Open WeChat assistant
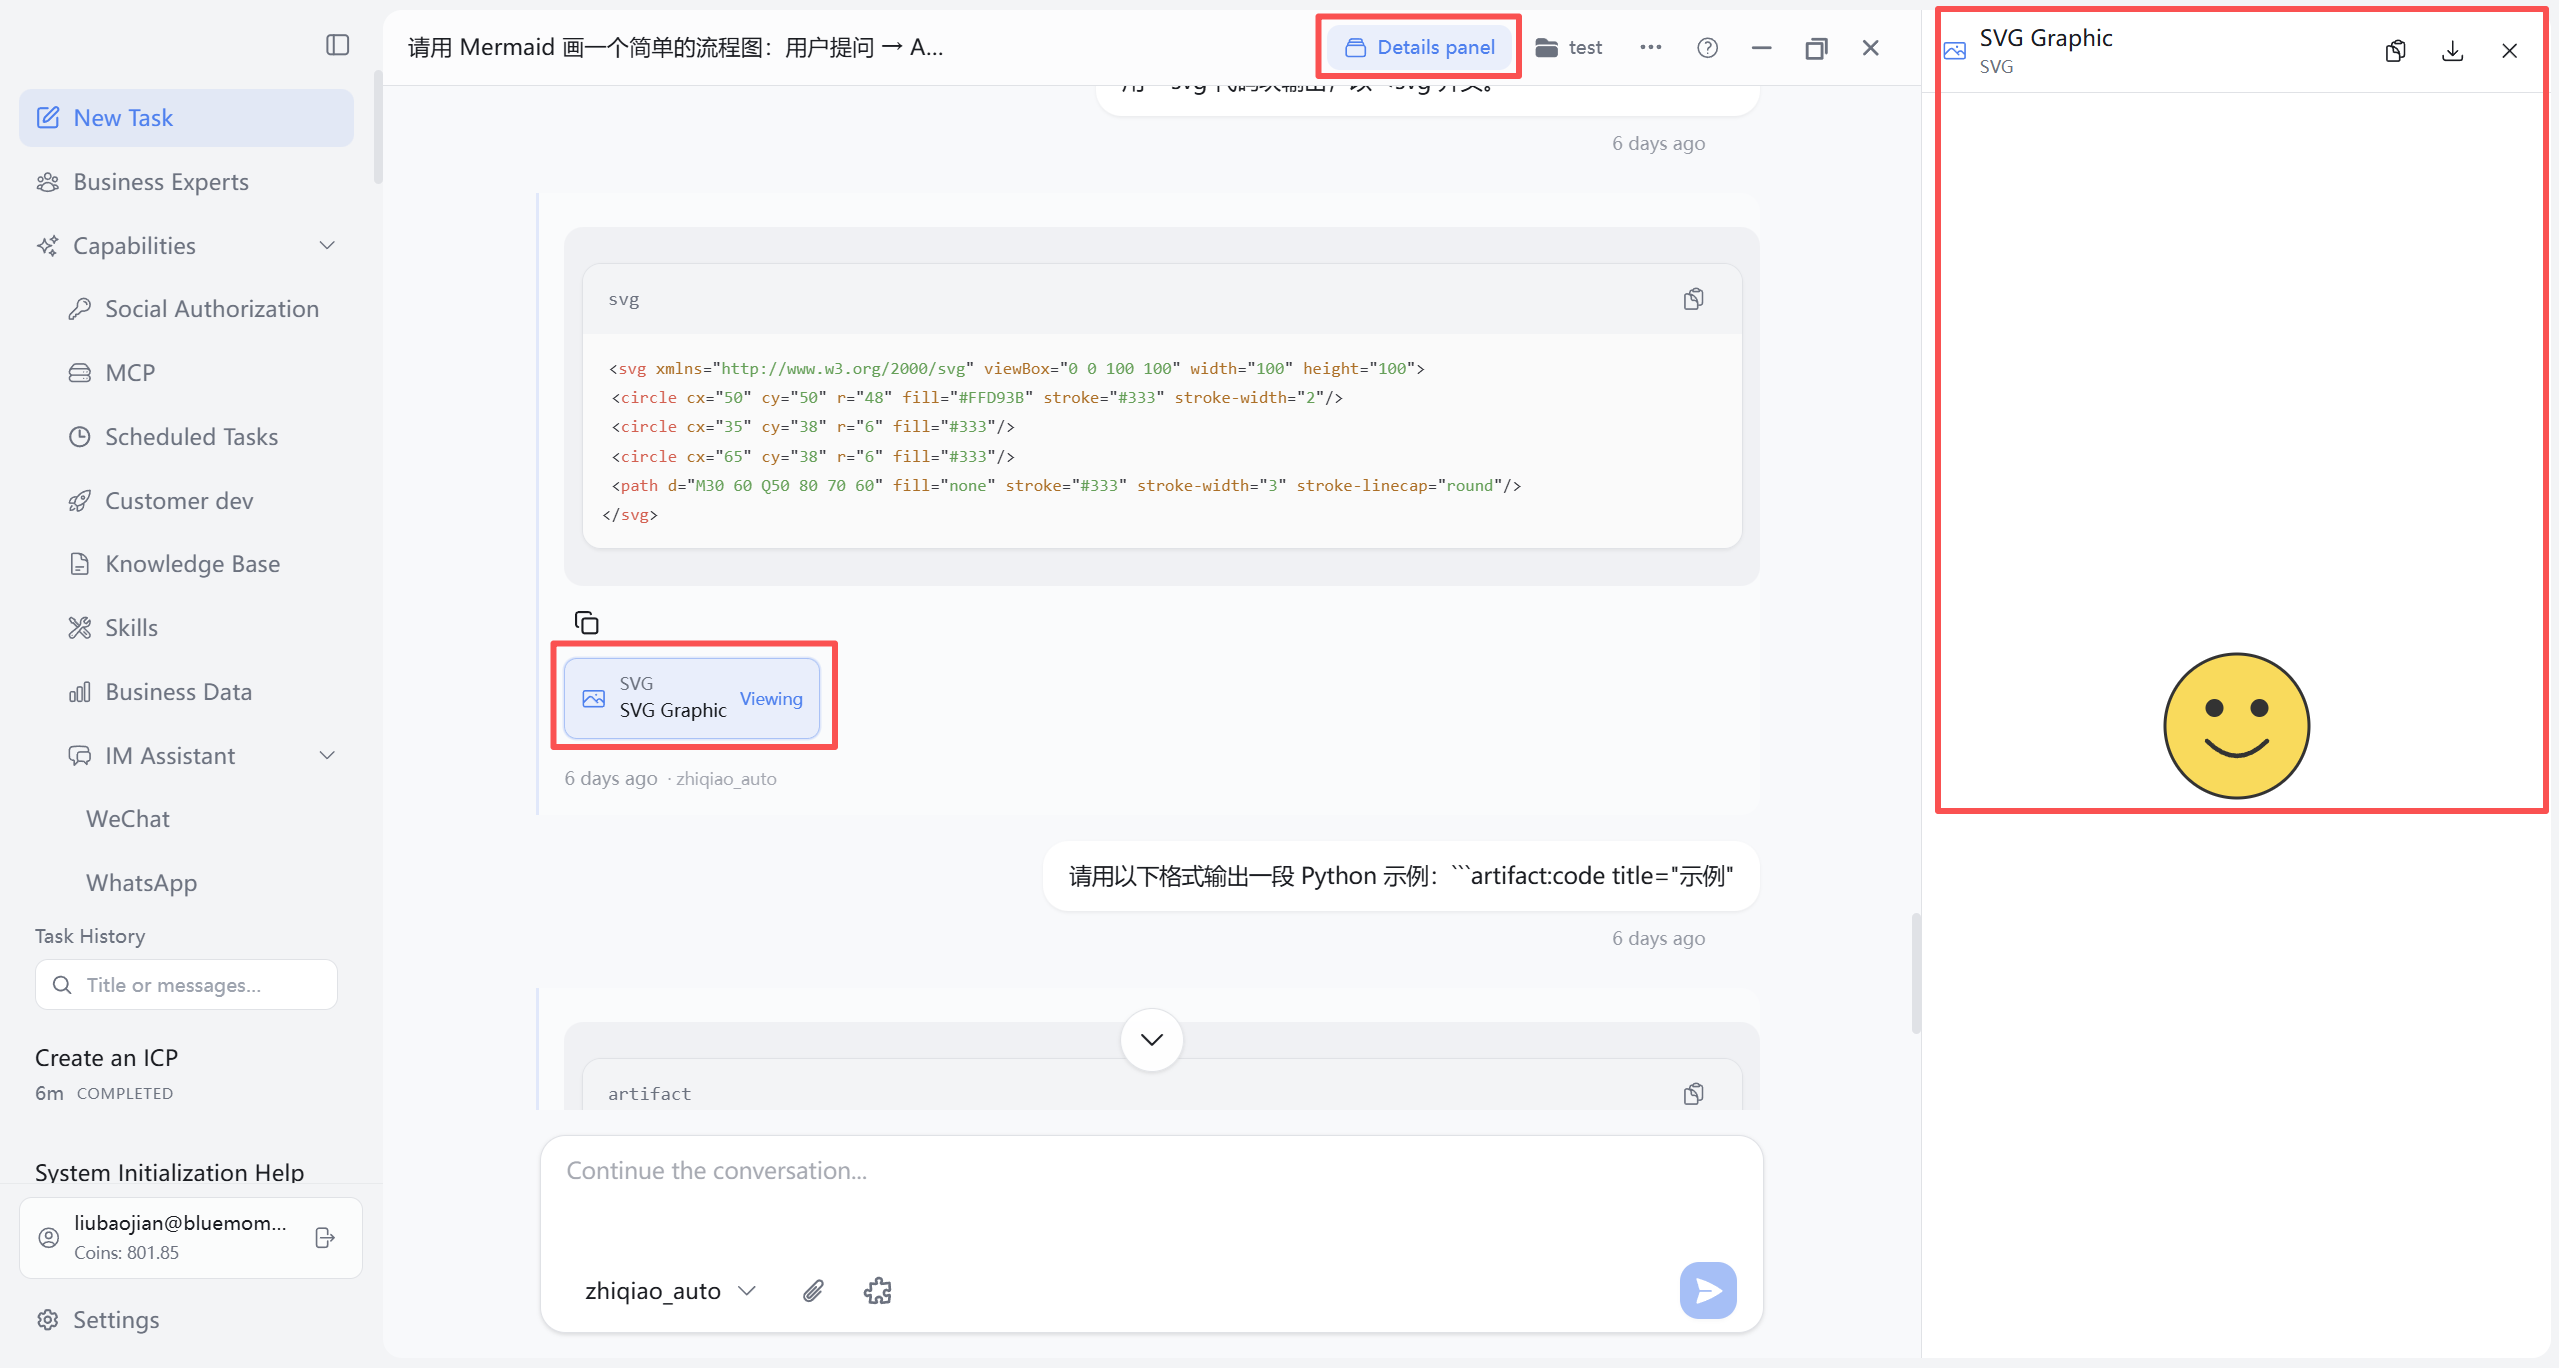Image resolution: width=2559 pixels, height=1368 pixels. click(x=128, y=819)
